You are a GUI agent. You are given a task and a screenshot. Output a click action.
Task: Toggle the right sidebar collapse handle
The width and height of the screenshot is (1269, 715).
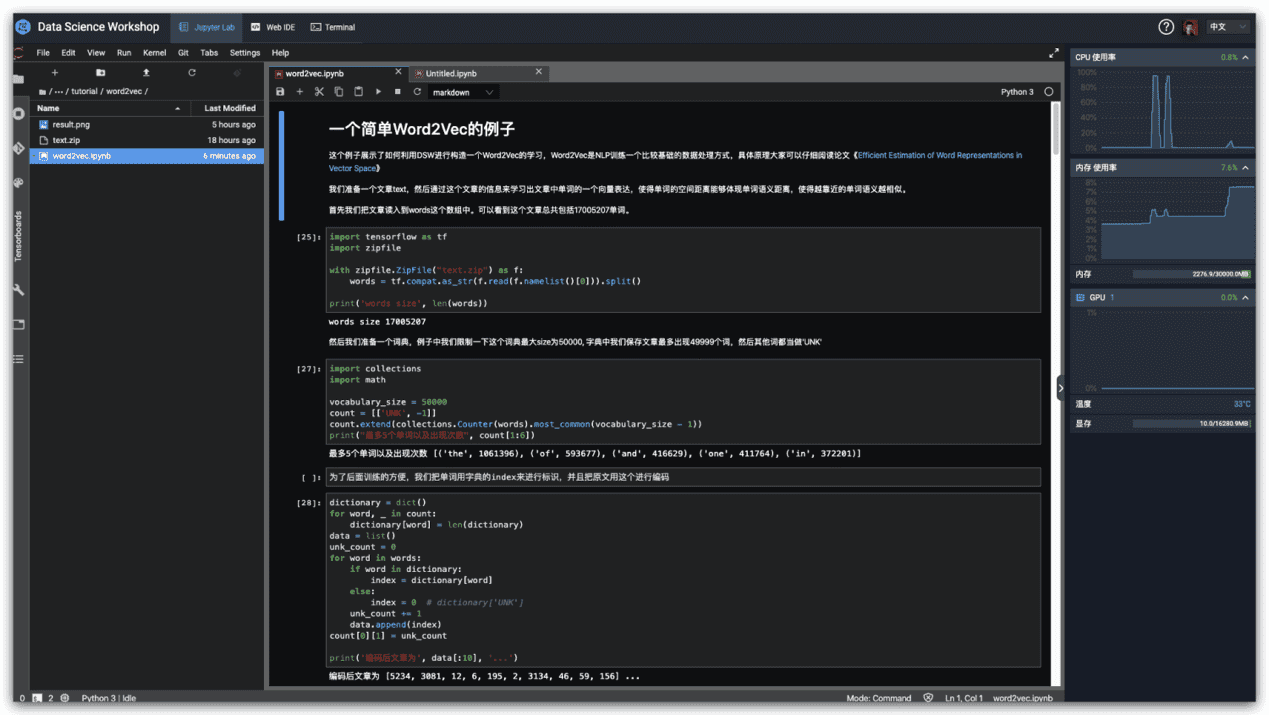1061,388
